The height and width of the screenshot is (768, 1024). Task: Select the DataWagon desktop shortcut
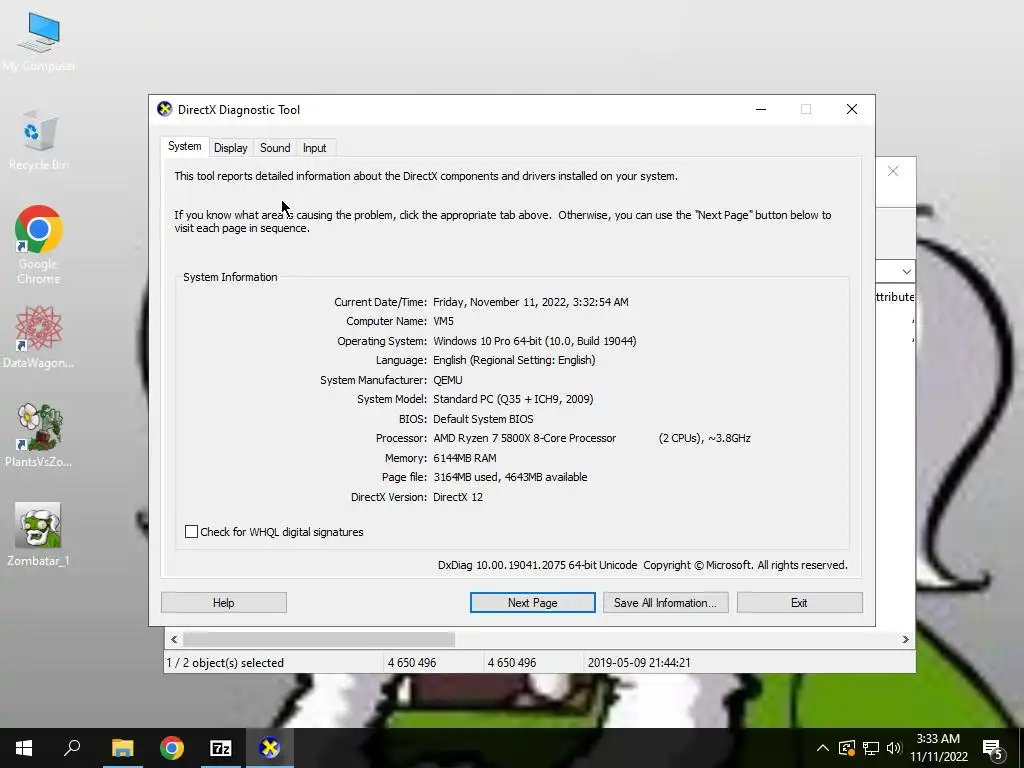(x=39, y=337)
